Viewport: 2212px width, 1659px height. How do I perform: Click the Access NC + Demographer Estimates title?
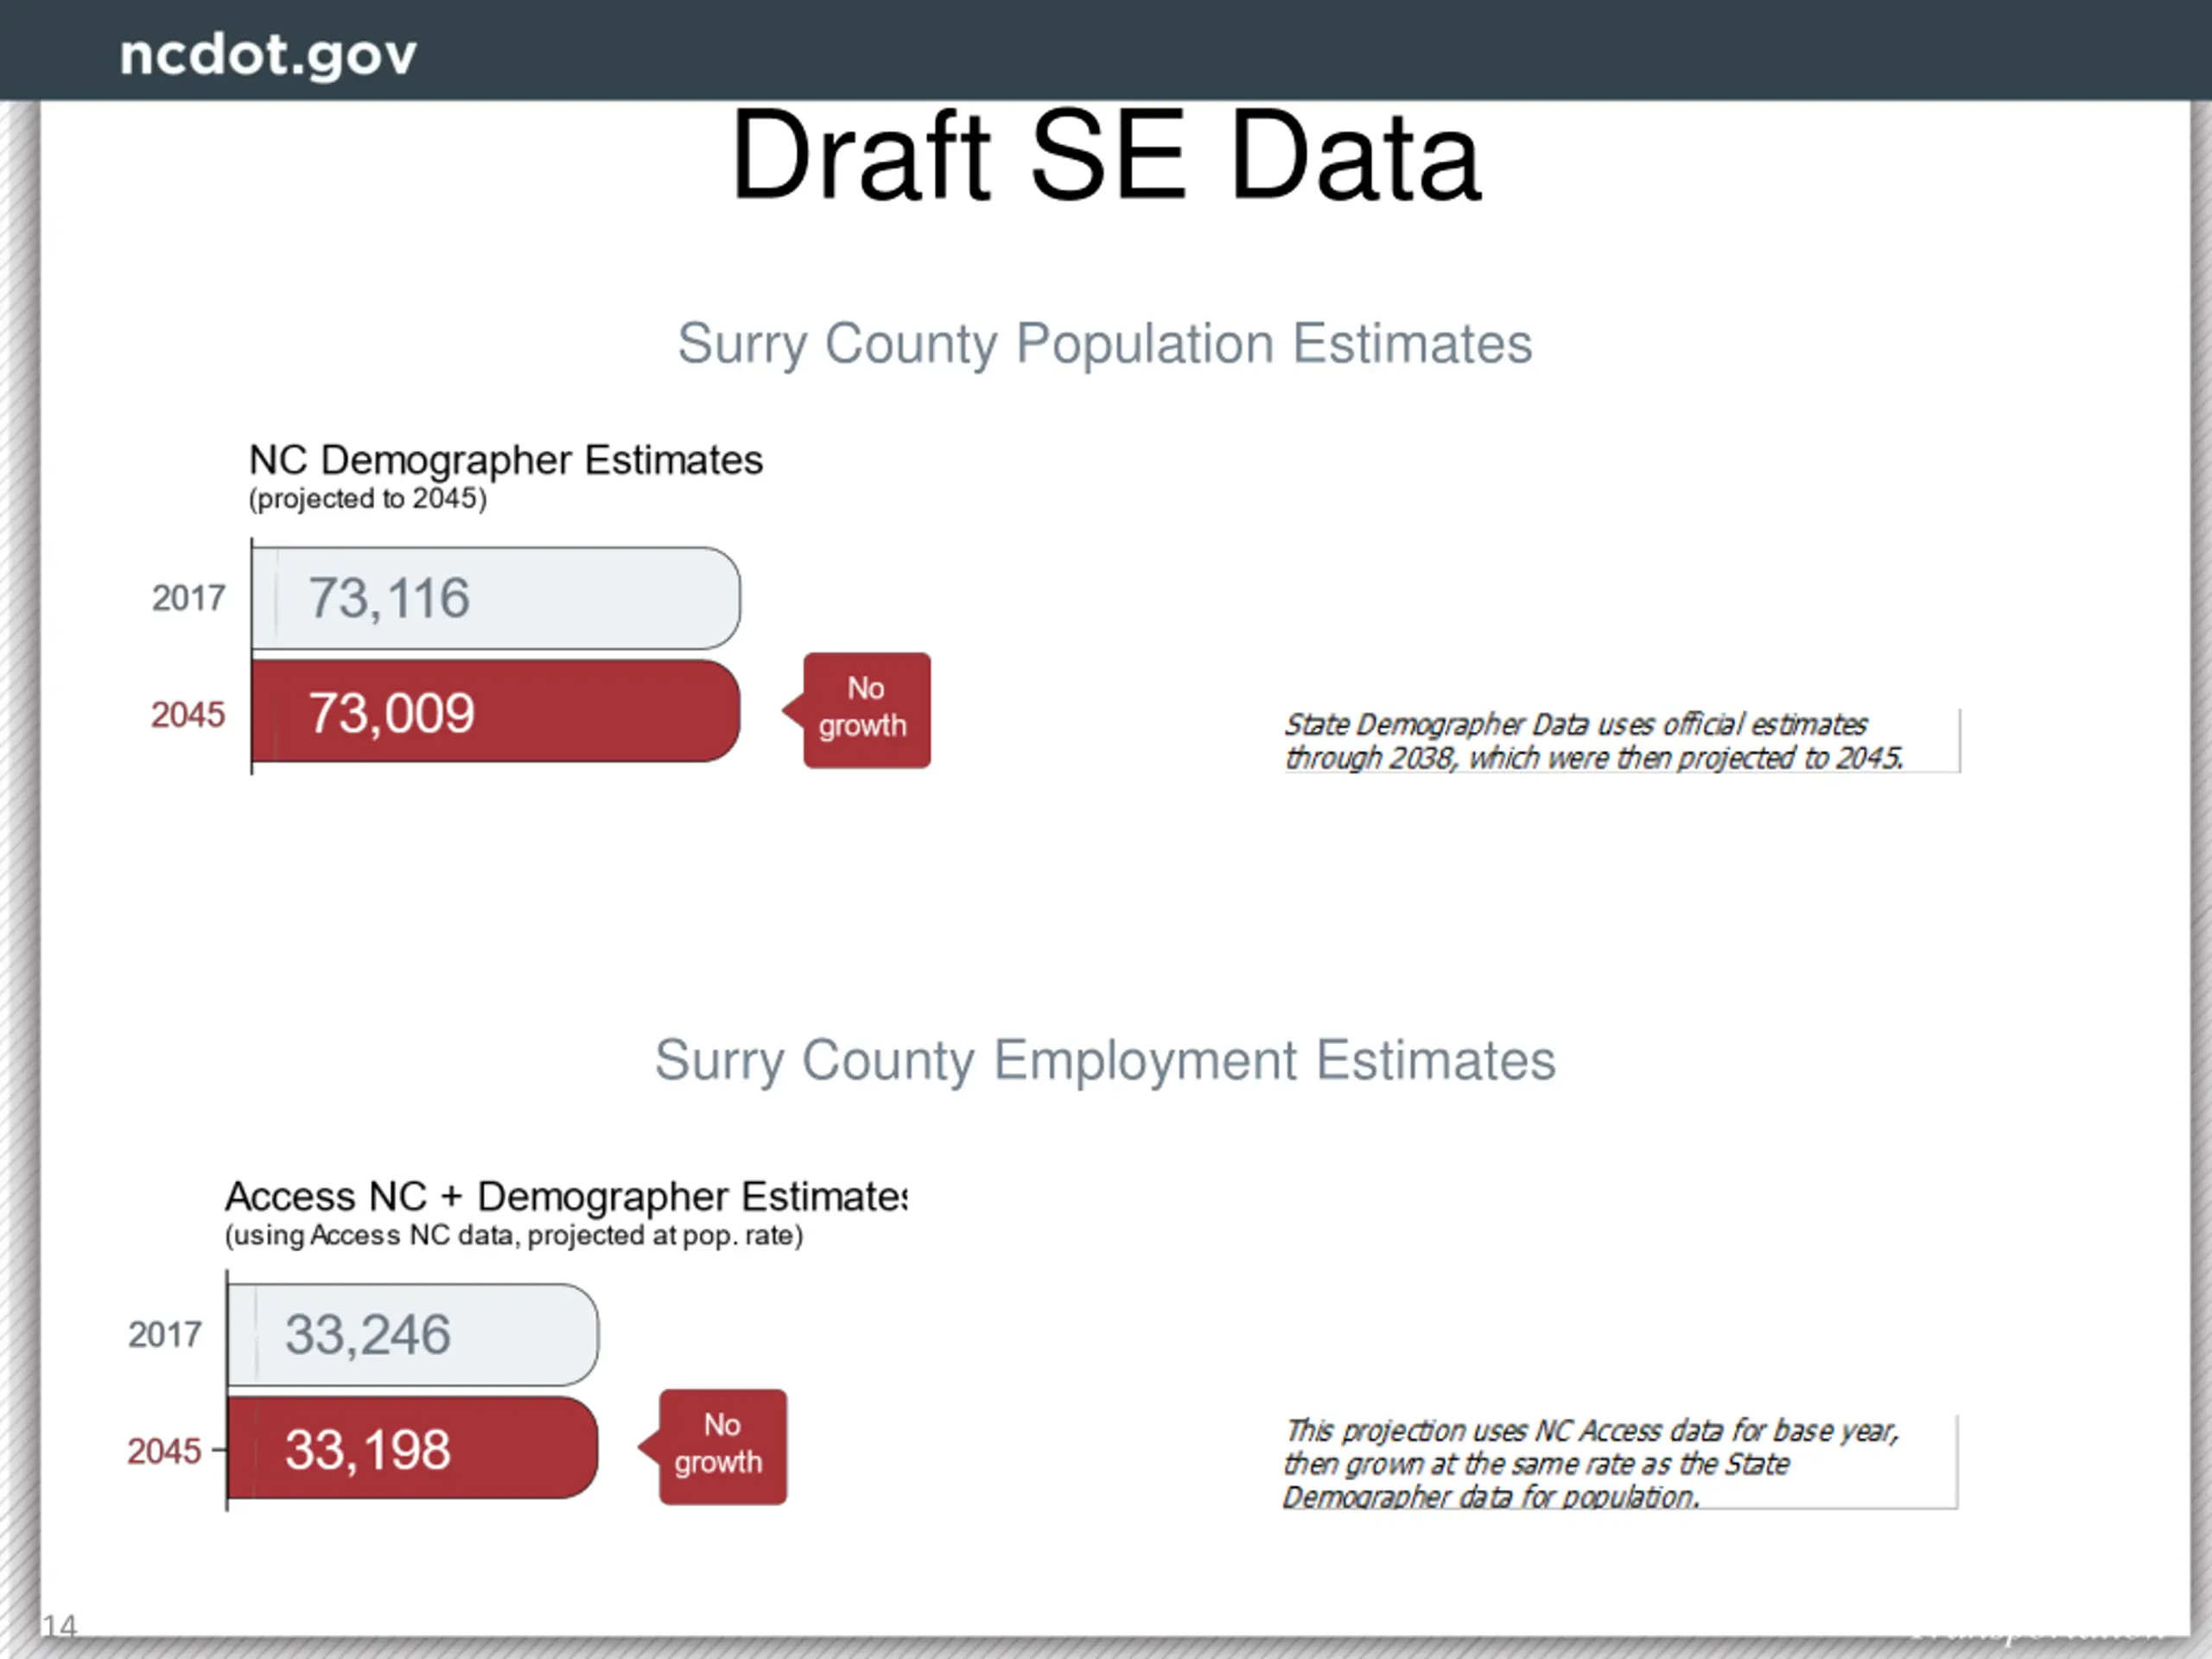tap(566, 1197)
